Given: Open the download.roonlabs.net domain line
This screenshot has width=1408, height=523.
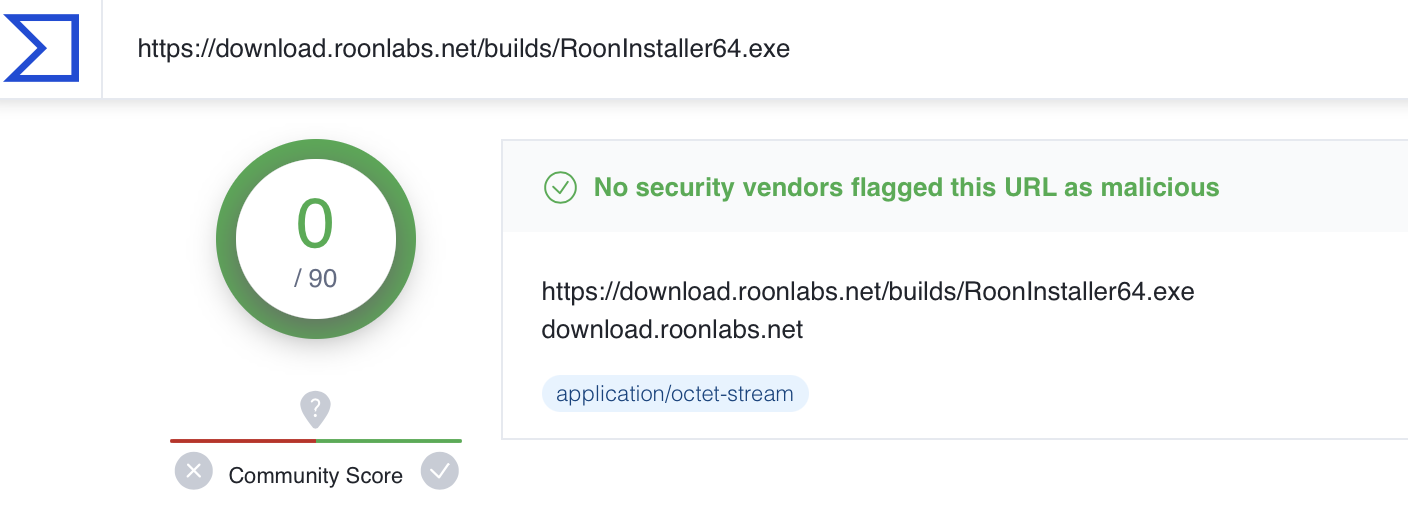Looking at the screenshot, I should [x=672, y=329].
